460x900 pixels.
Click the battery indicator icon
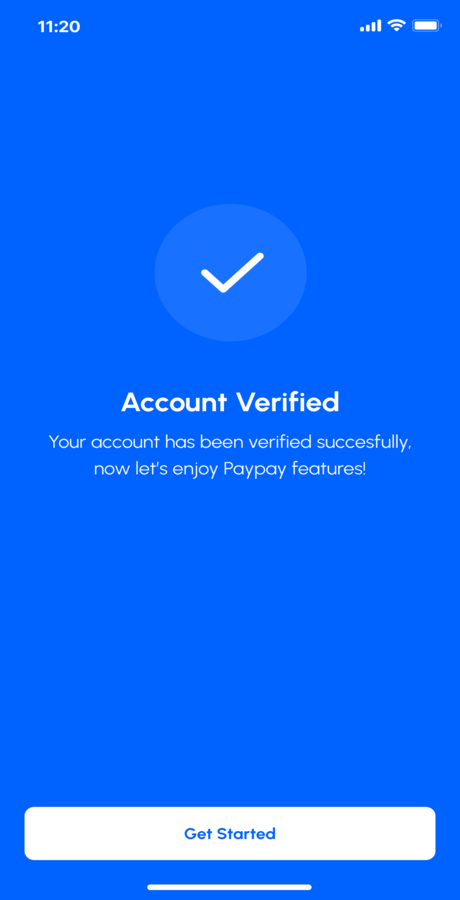427,25
